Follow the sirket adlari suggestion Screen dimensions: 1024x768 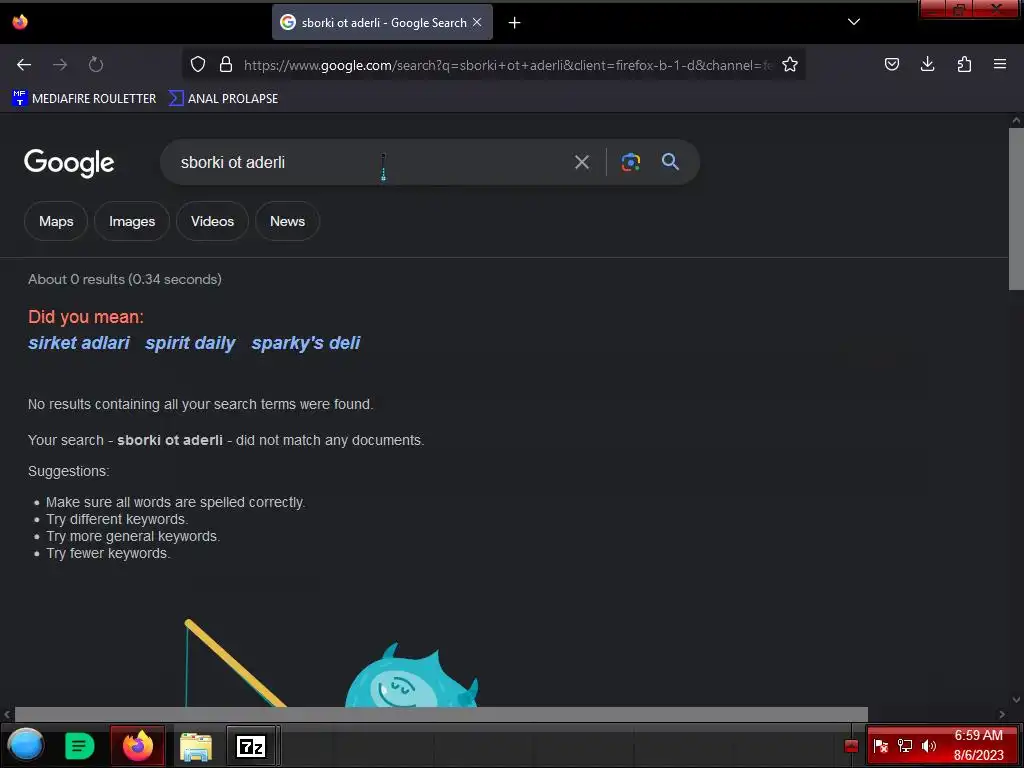point(79,343)
